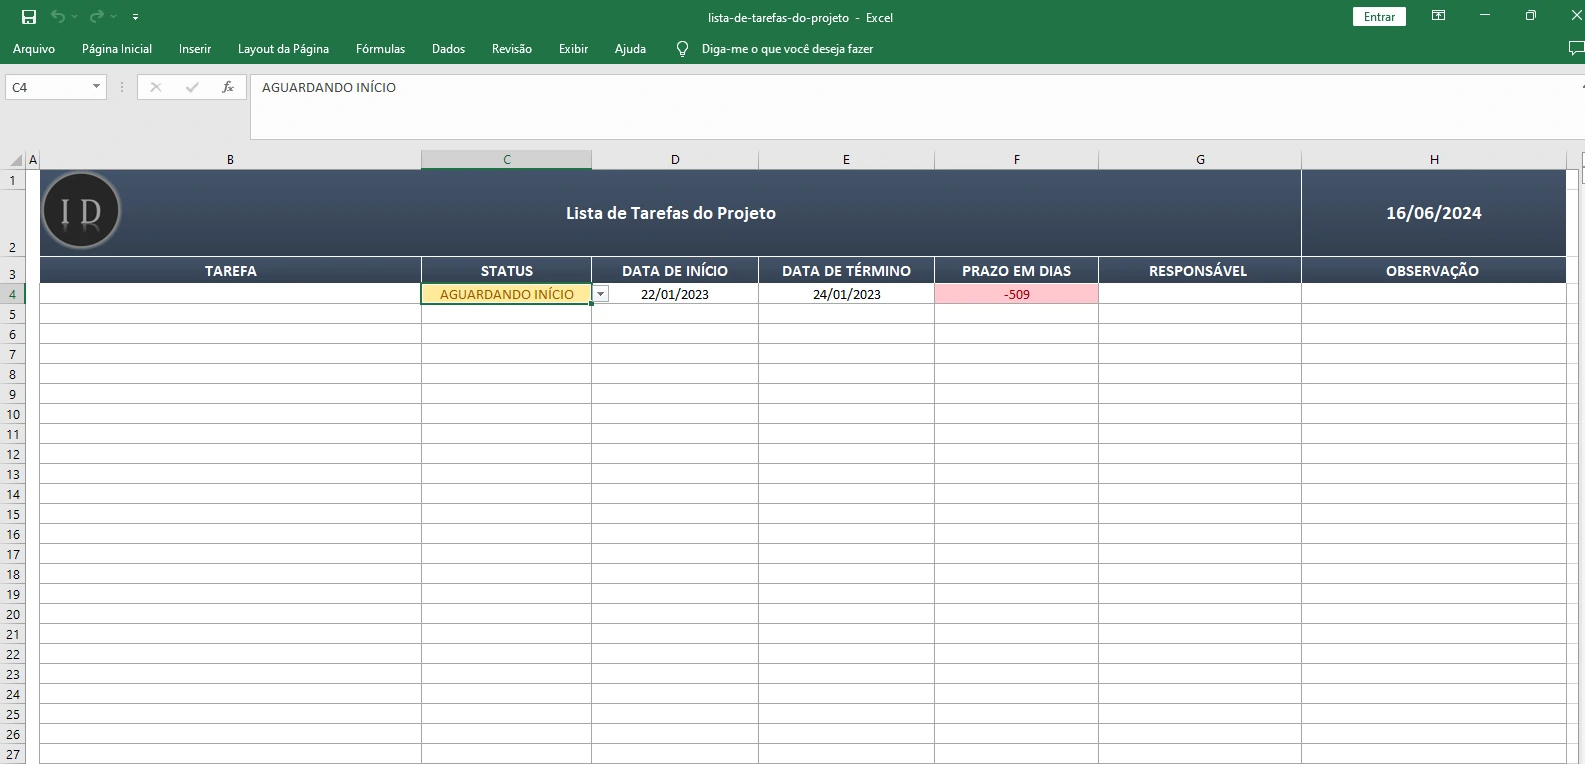This screenshot has height=764, width=1585.
Task: Click the Undo arrow icon
Action: [x=58, y=17]
